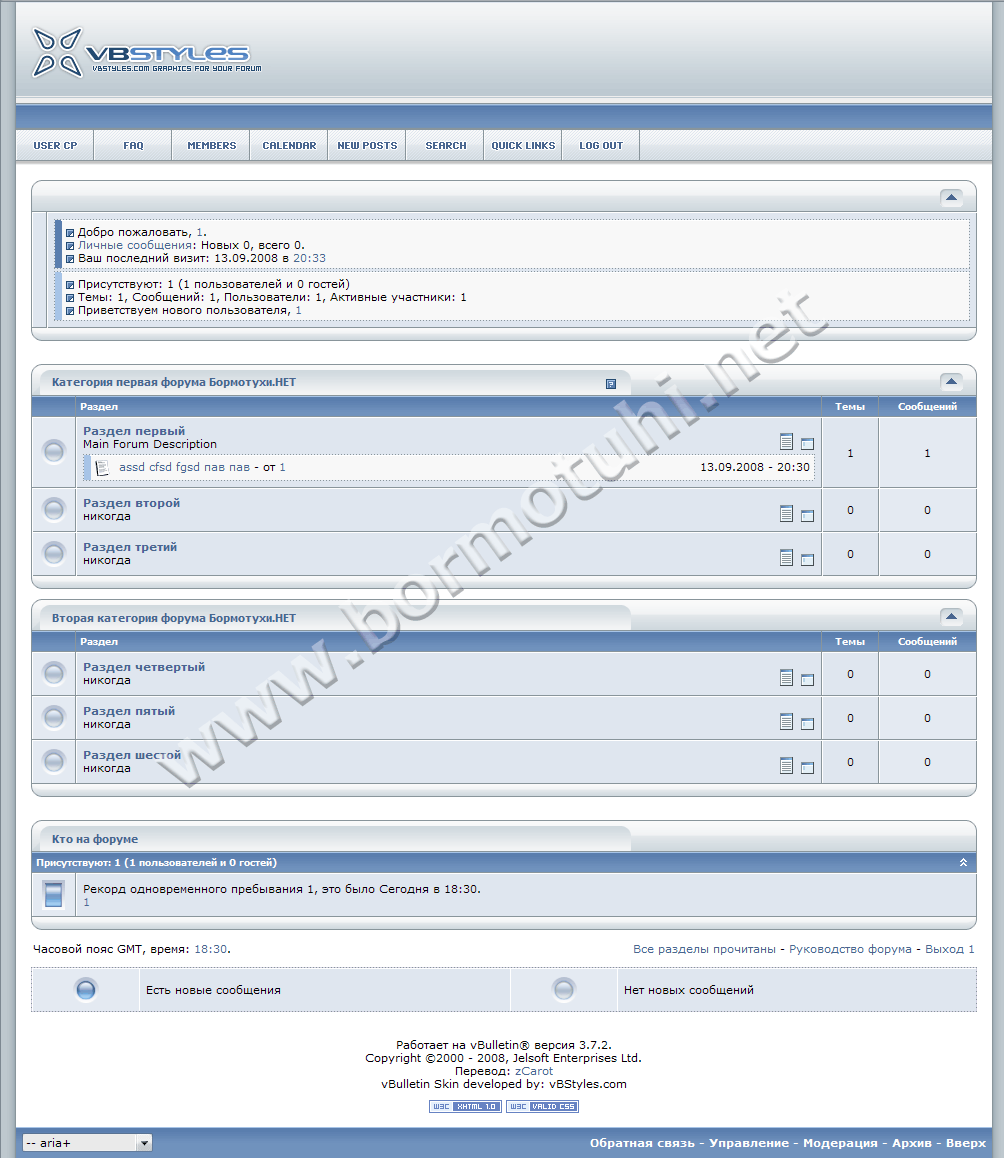Click window icon in 'Раздел второй' row
1004x1158 pixels.
807,515
